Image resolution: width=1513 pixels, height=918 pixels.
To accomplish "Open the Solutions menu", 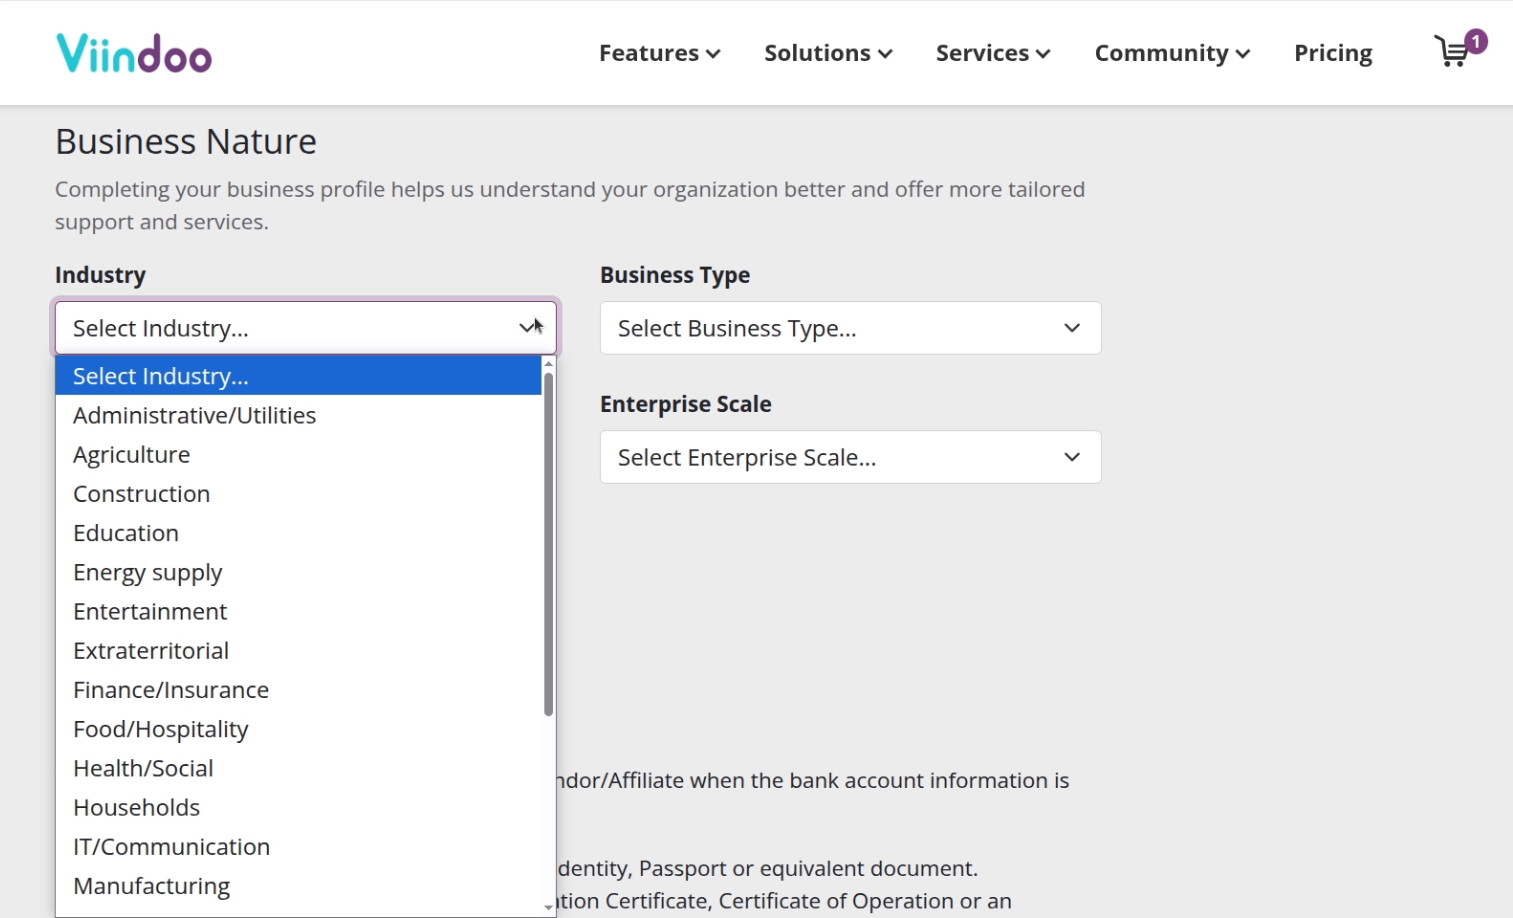I will coord(828,53).
